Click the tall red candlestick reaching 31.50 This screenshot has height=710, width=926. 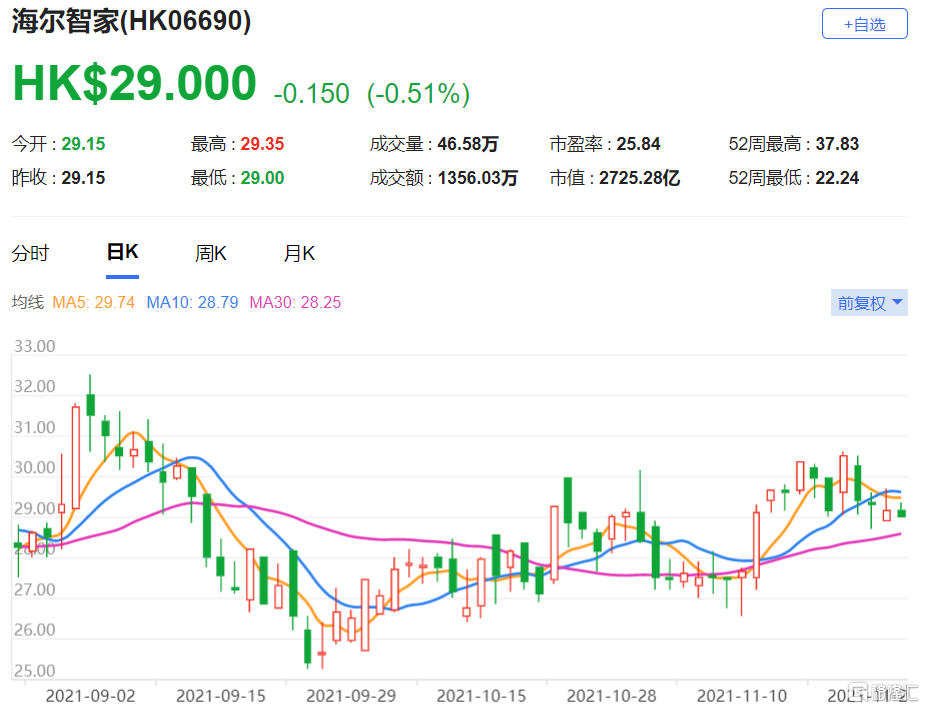click(76, 457)
